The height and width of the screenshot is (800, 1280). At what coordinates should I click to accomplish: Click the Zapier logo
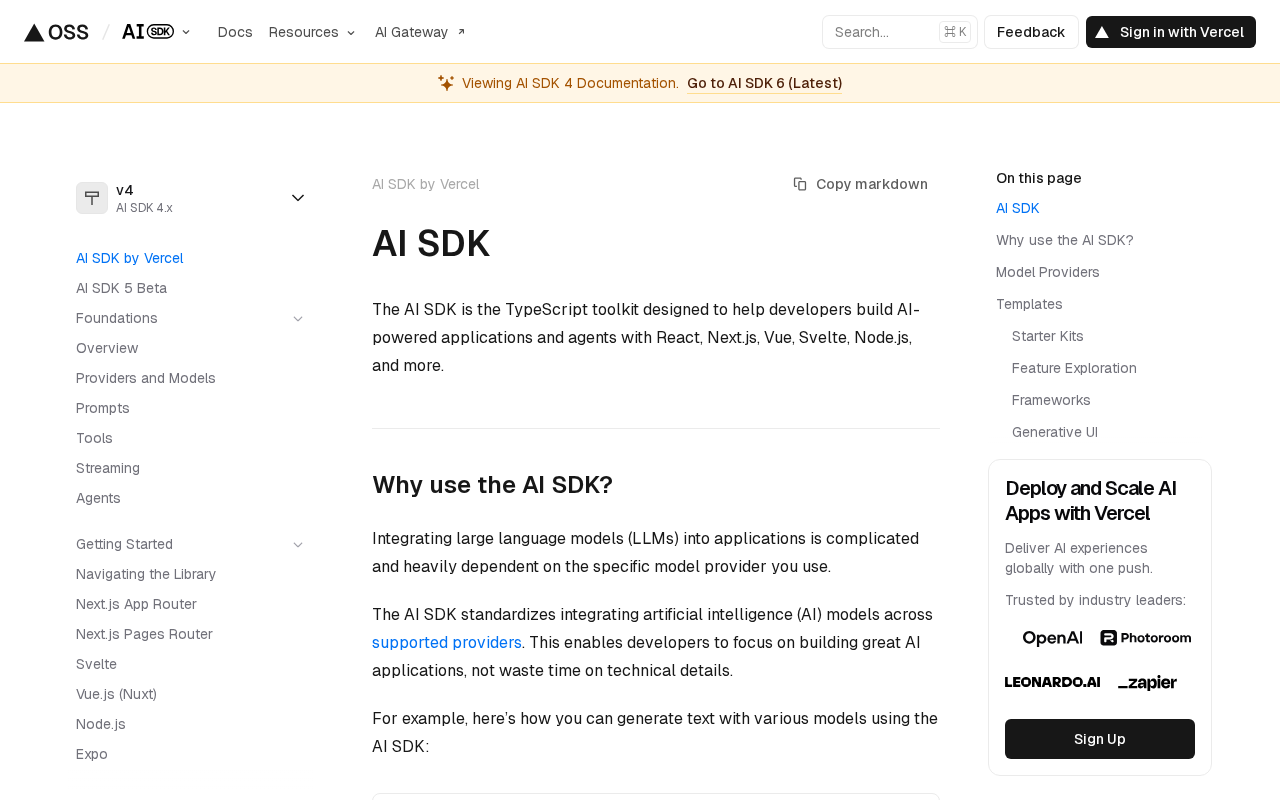tap(1147, 683)
